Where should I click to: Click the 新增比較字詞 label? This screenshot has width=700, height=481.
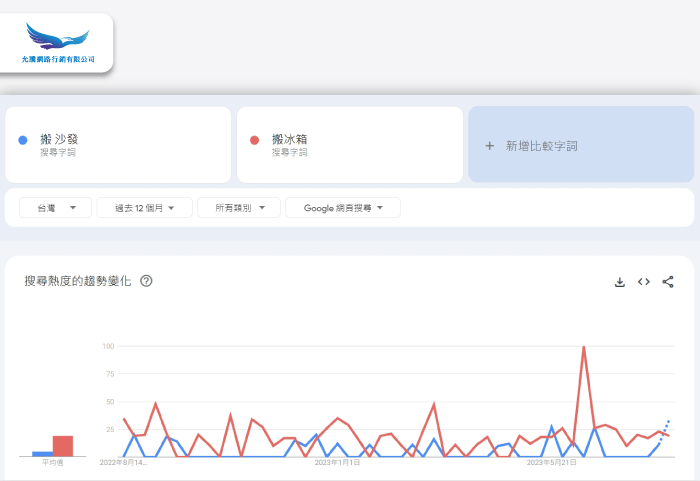[x=541, y=146]
